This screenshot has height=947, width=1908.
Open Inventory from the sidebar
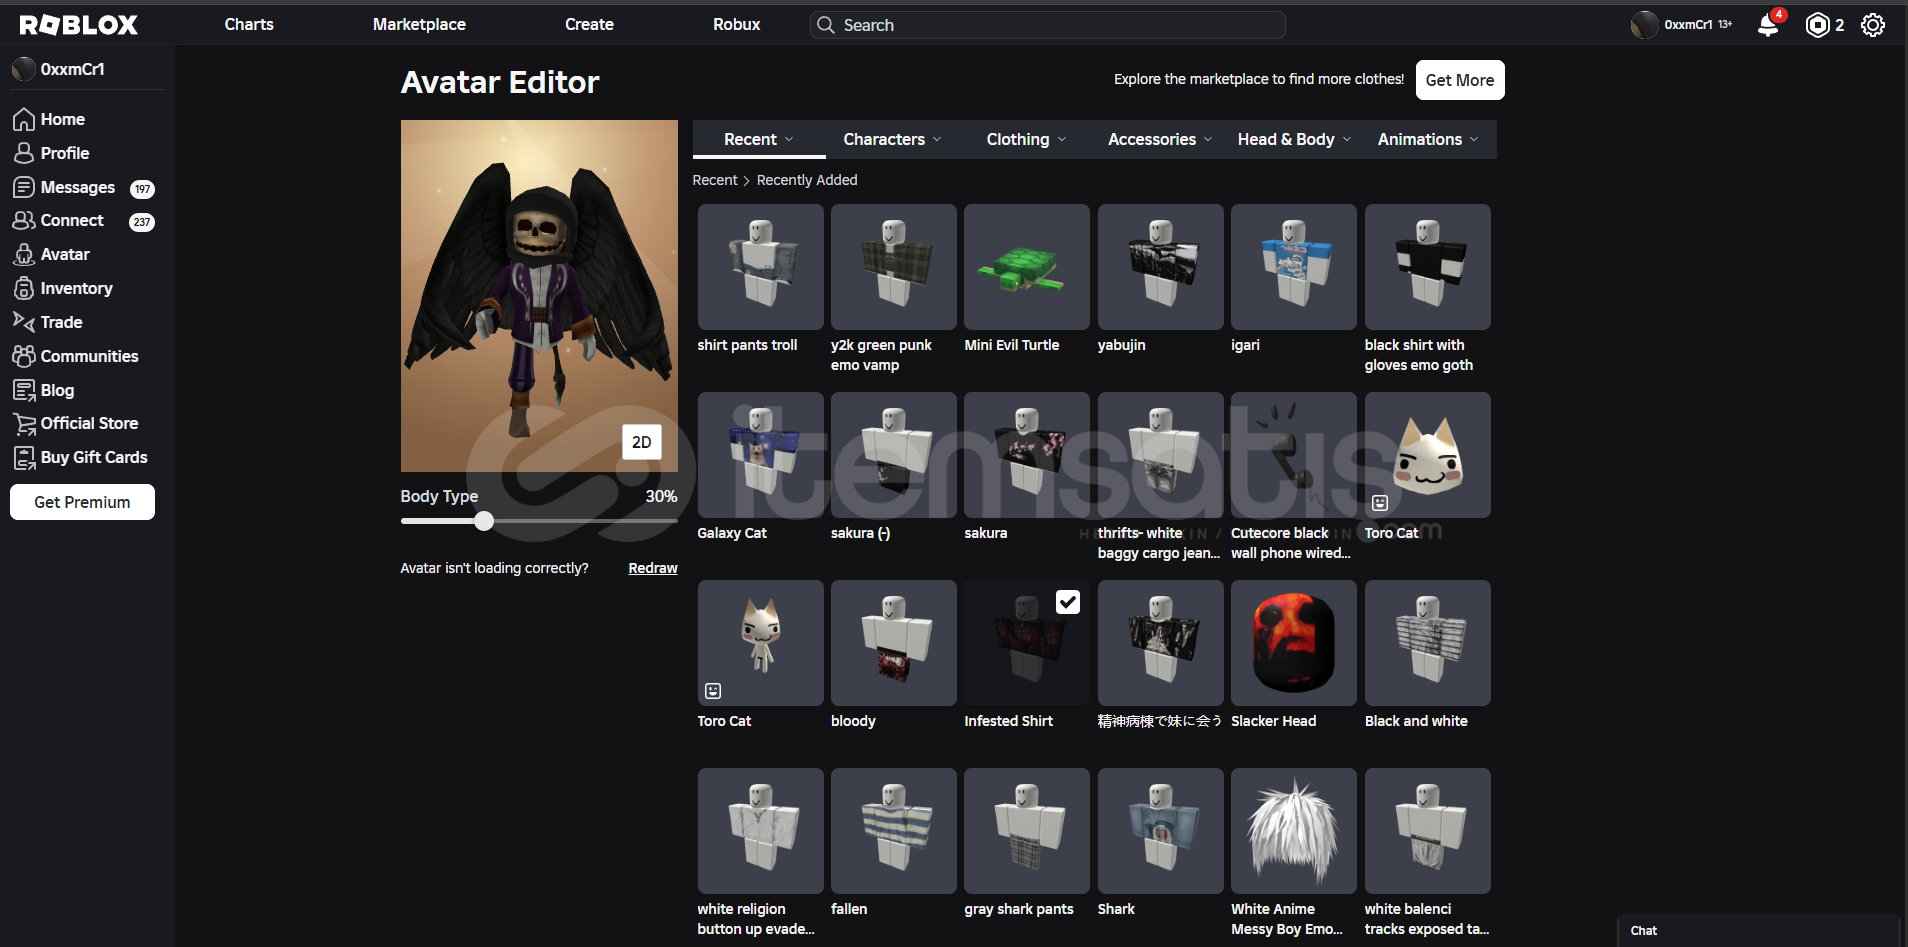(76, 288)
